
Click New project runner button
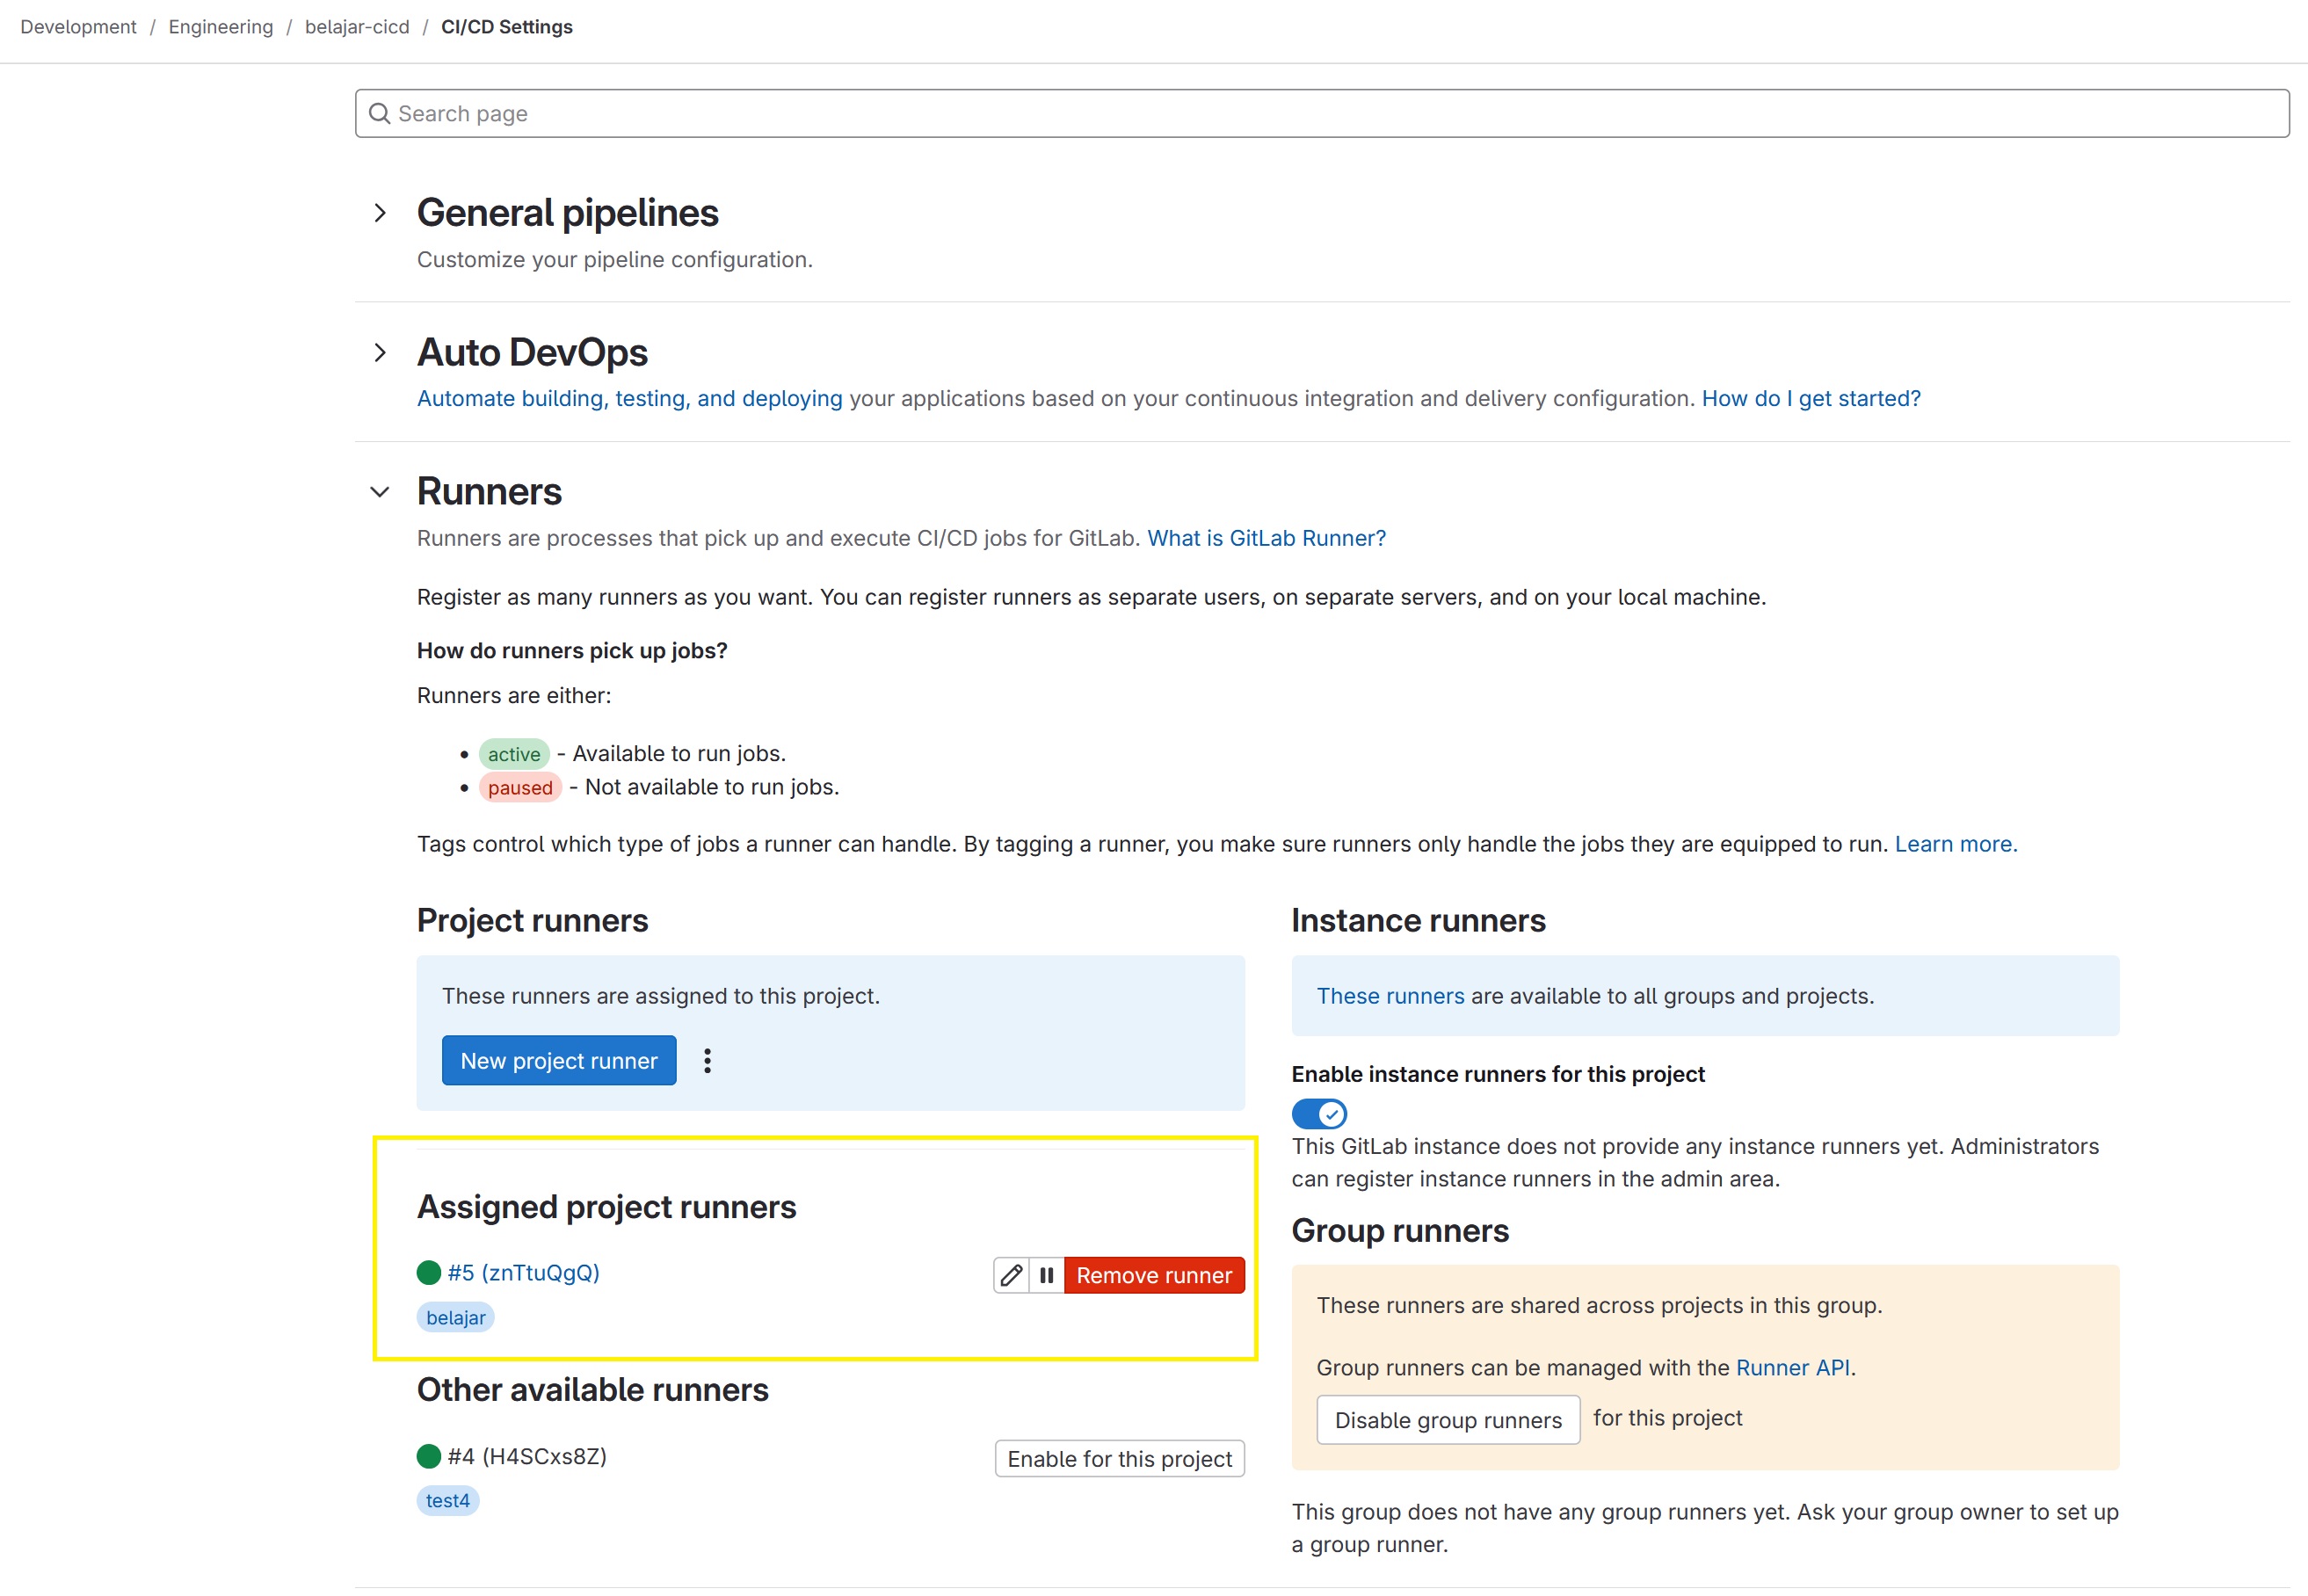tap(559, 1061)
